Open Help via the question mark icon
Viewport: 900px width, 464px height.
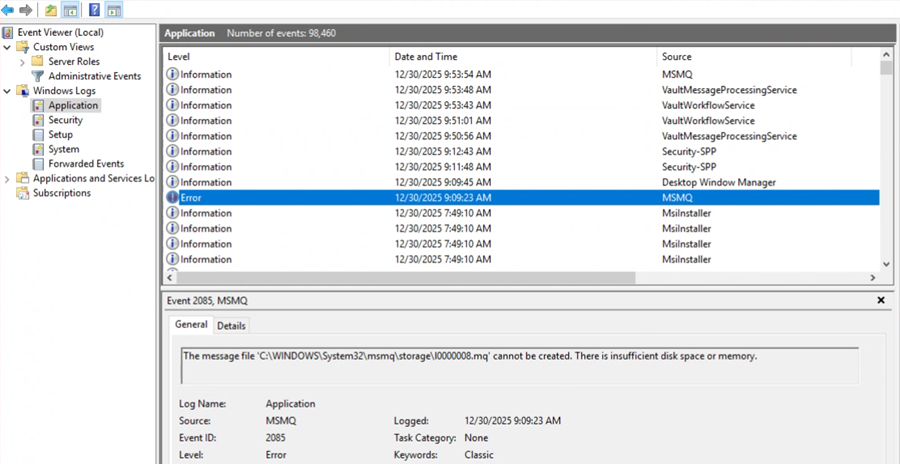pyautogui.click(x=95, y=10)
